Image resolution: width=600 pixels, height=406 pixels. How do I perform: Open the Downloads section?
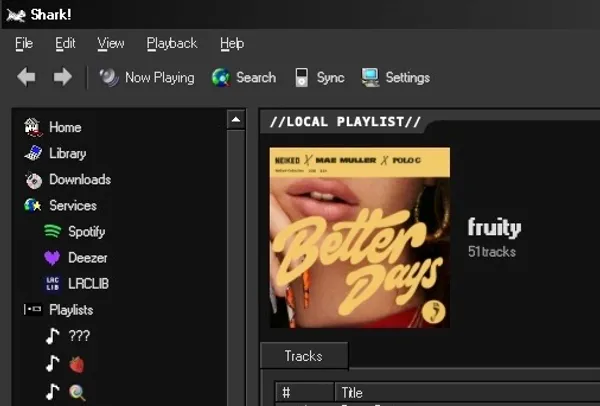coord(79,179)
